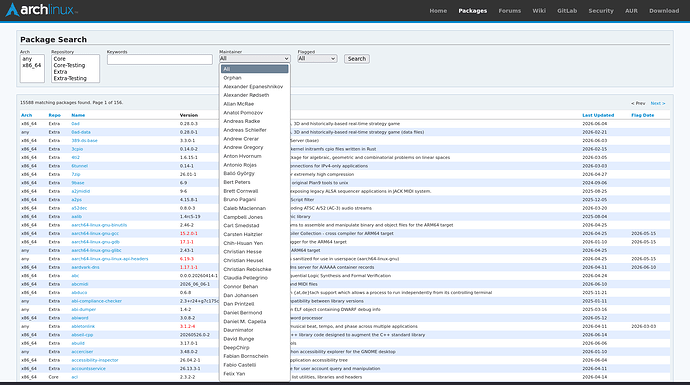The image size is (690, 385).
Task: Open the aarch64-linux-gnu-binutils package
Action: coord(99,225)
